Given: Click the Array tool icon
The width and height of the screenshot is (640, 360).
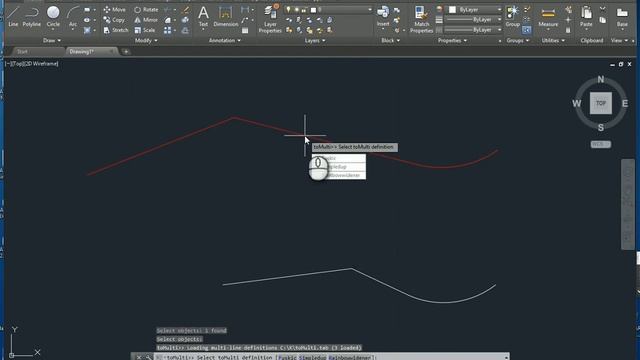Looking at the screenshot, I should click(168, 30).
